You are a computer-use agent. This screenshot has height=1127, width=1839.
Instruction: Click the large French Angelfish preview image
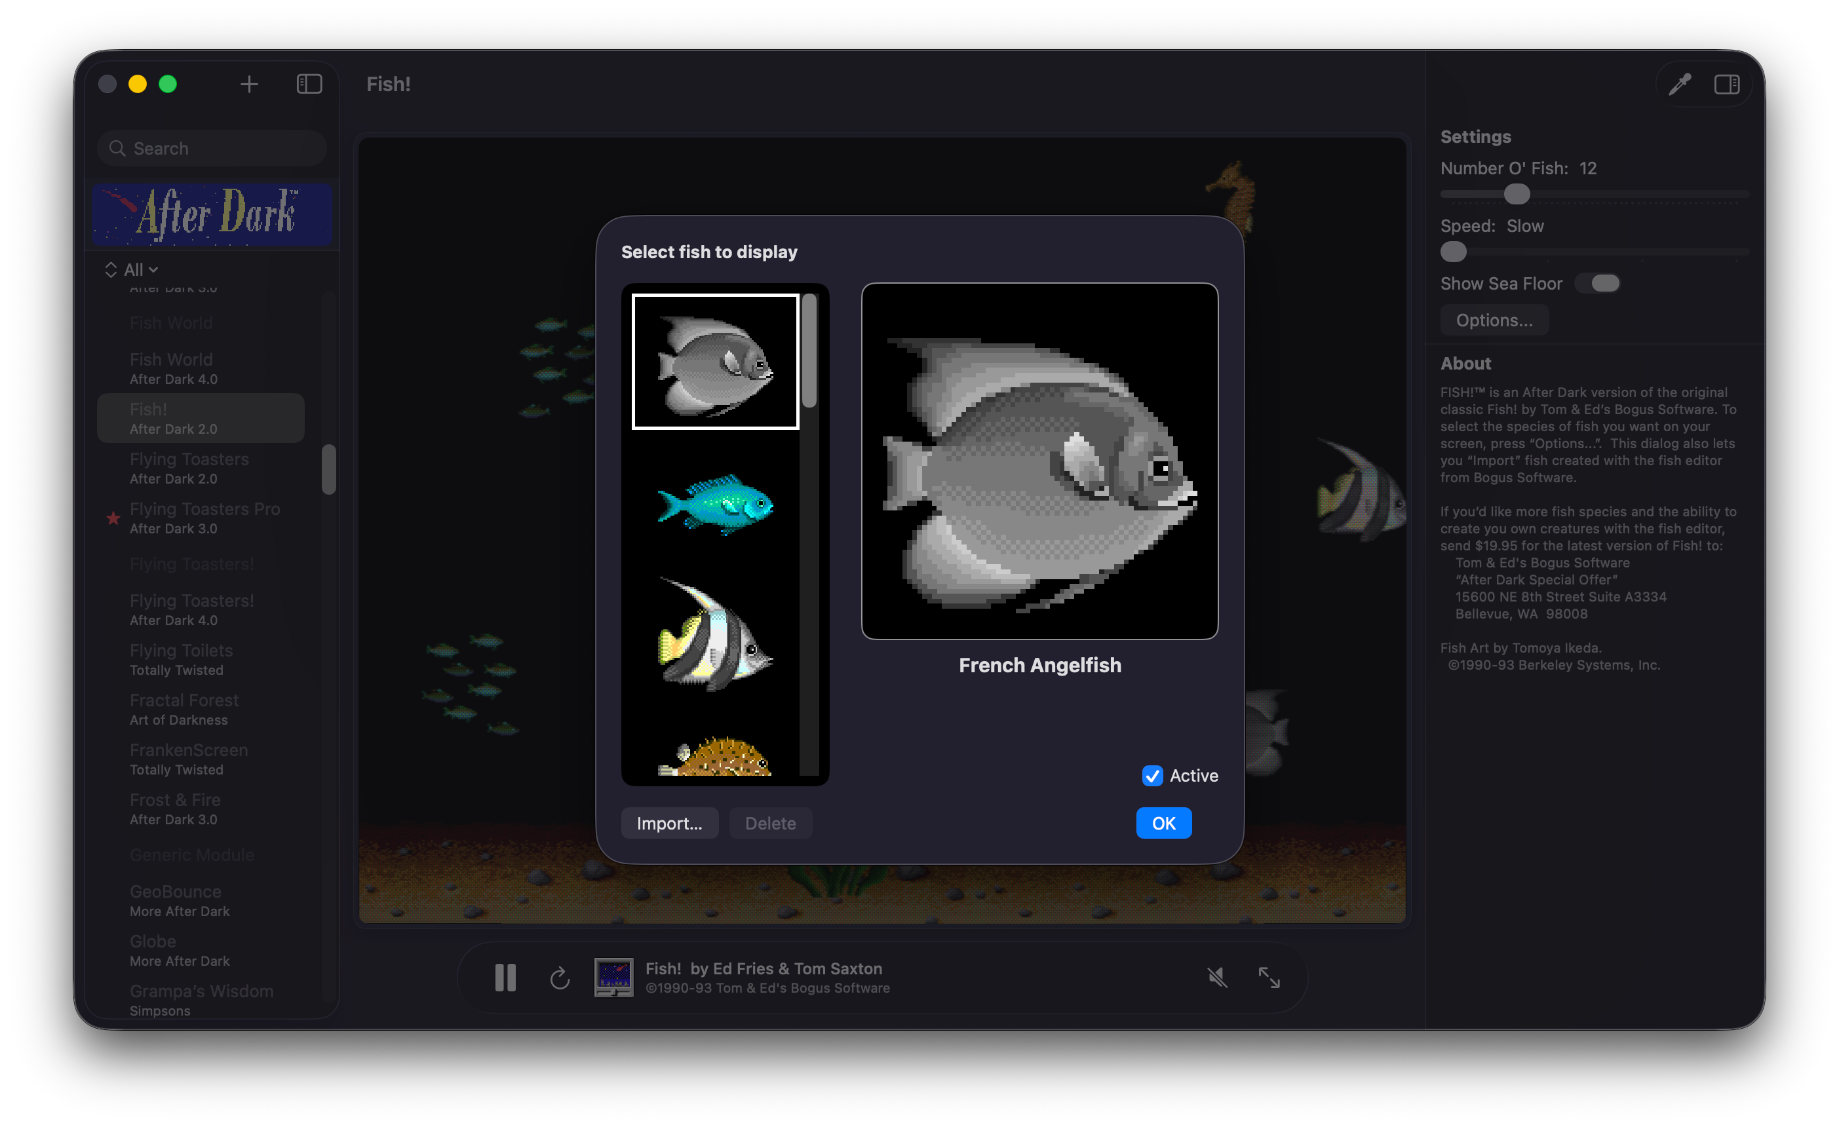1039,461
